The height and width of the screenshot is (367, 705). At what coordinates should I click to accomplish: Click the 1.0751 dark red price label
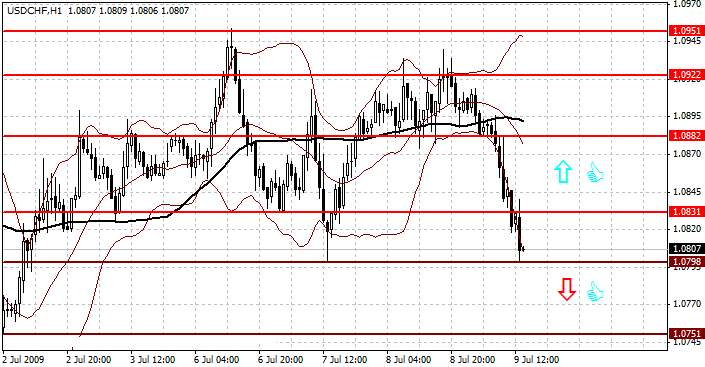687,333
